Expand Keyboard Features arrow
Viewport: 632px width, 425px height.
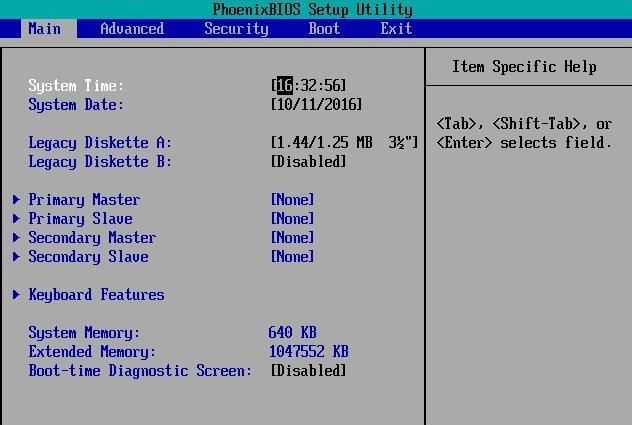pos(16,295)
